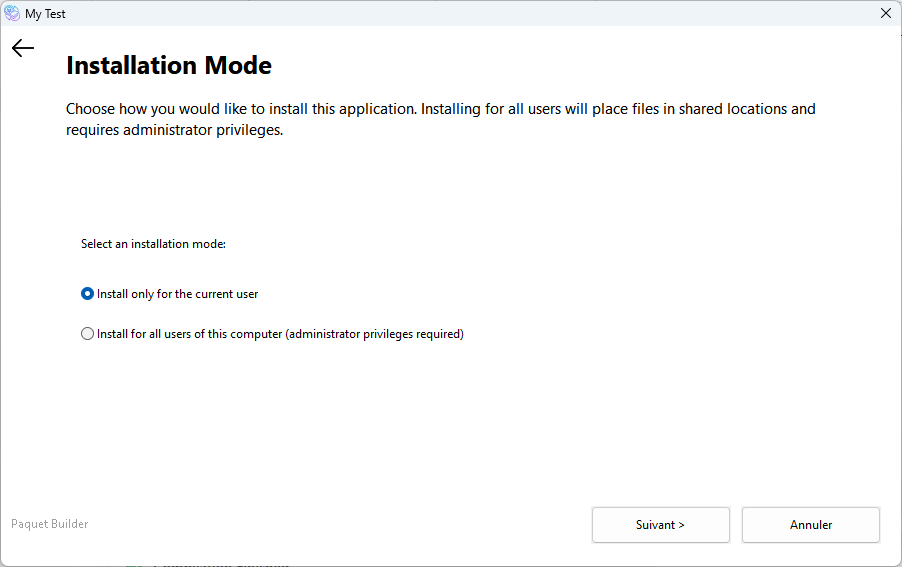Viewport: 902px width, 567px height.
Task: Click the My Test app icon
Action: tap(12, 13)
